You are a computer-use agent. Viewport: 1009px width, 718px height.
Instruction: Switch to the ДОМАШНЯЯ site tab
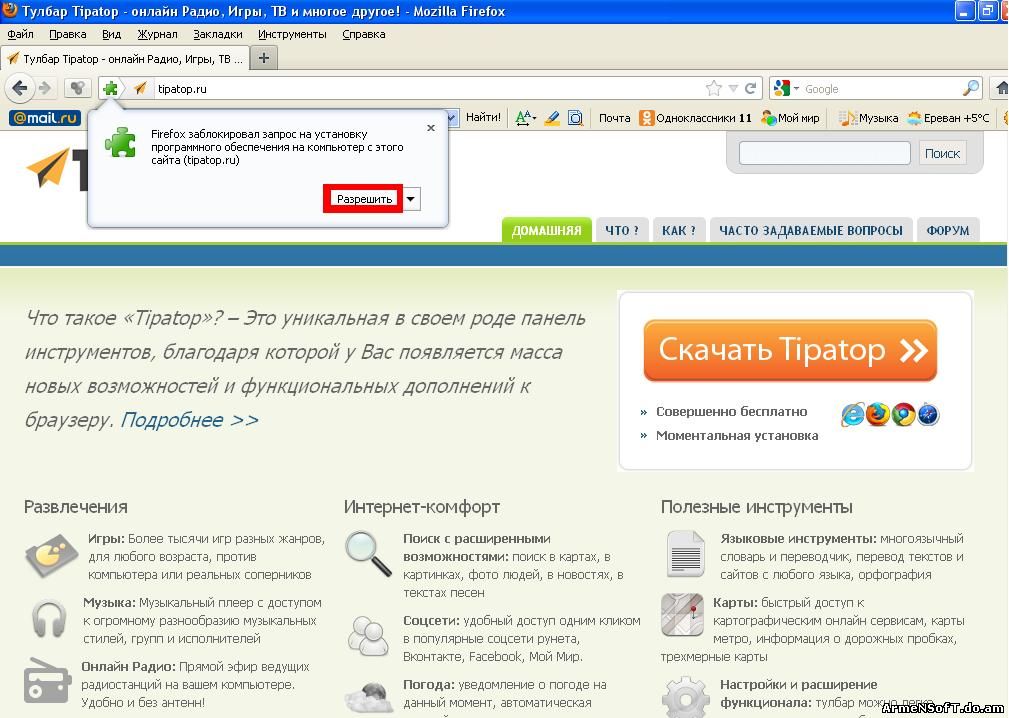pyautogui.click(x=546, y=230)
